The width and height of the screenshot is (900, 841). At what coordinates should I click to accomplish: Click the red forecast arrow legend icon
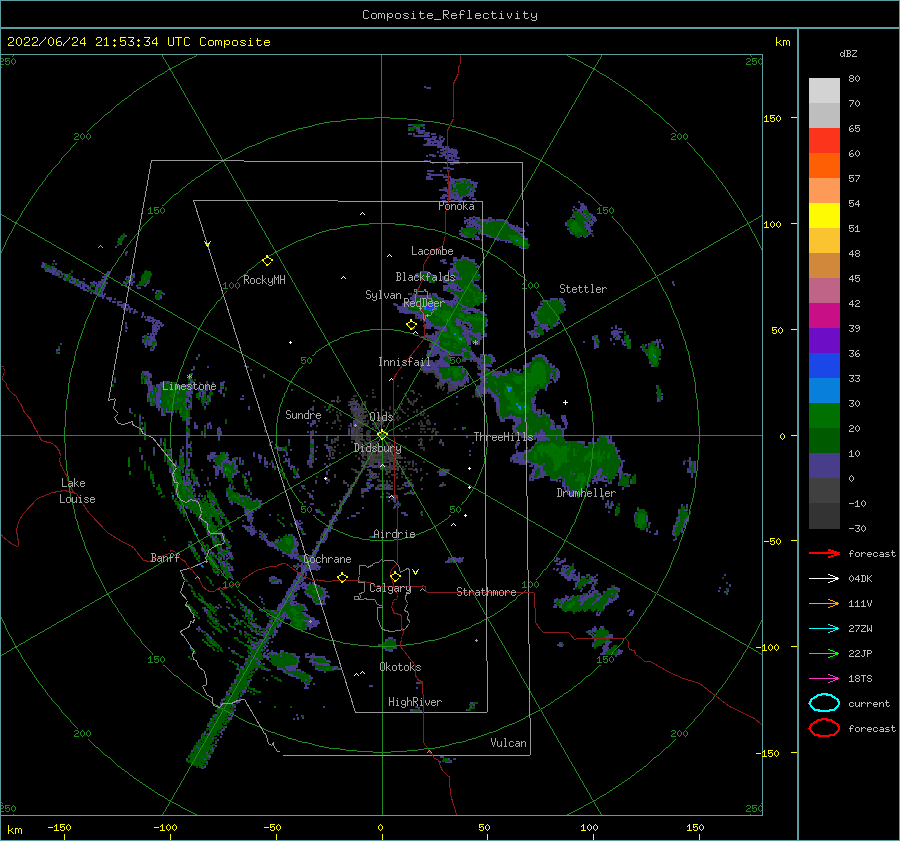tap(824, 553)
